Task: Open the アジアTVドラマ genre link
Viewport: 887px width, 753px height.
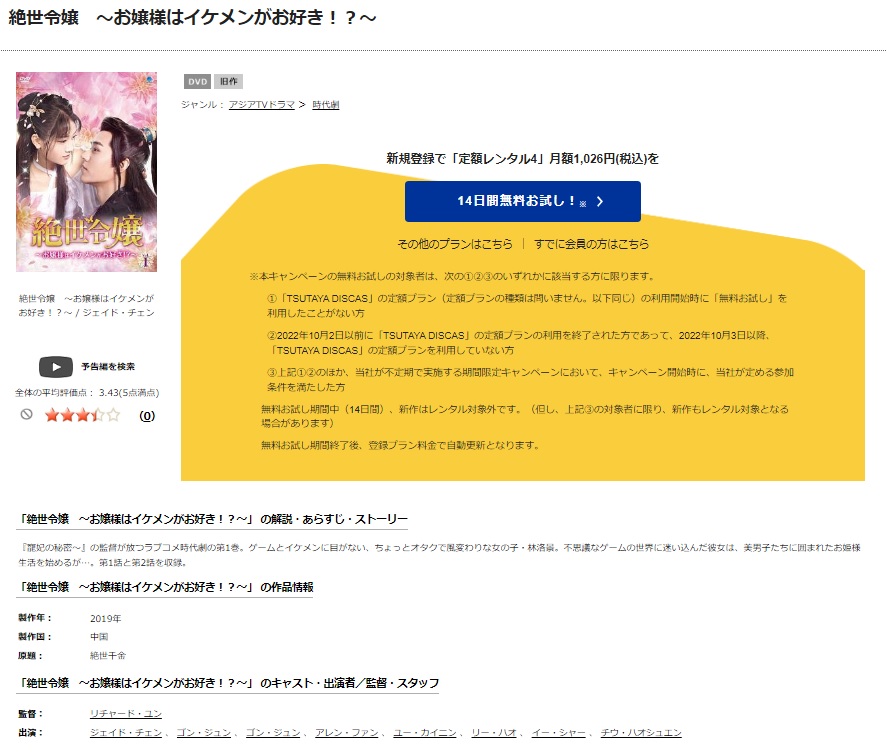Action: pyautogui.click(x=262, y=105)
